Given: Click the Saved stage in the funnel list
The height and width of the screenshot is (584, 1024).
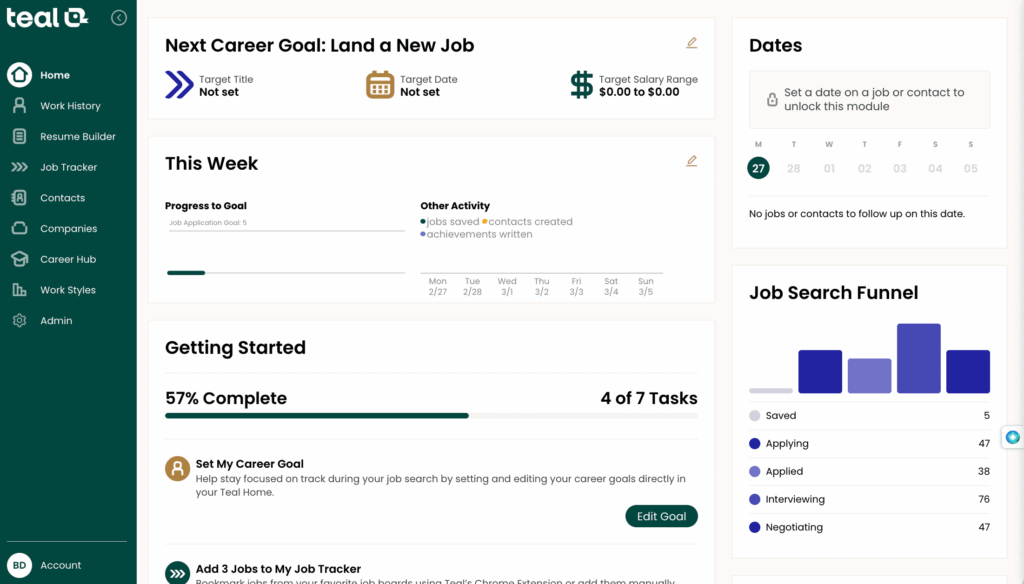Looking at the screenshot, I should 781,415.
